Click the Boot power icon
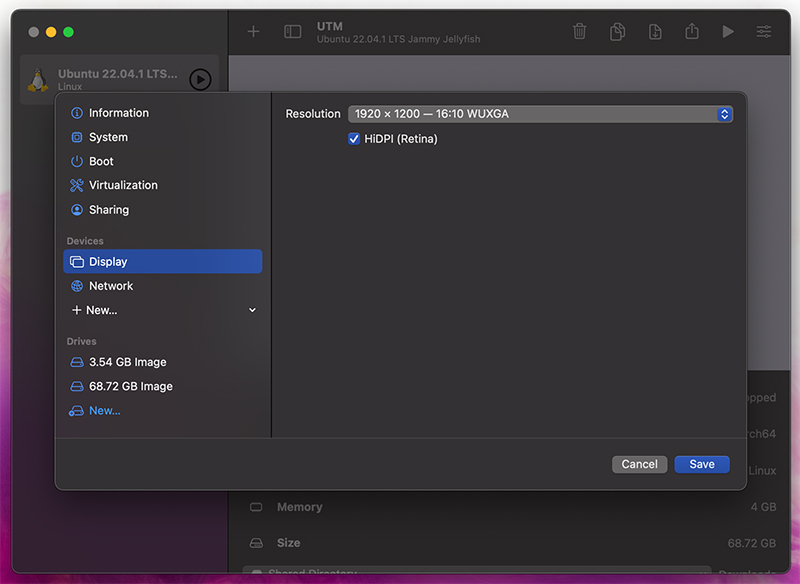The height and width of the screenshot is (584, 800). (x=77, y=161)
